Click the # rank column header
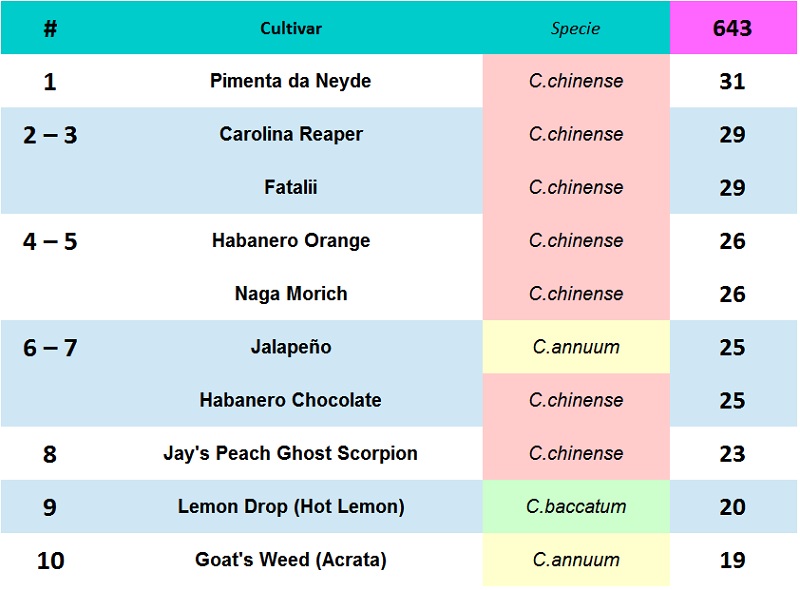Screen dimensions: 800x590 pyautogui.click(x=50, y=28)
